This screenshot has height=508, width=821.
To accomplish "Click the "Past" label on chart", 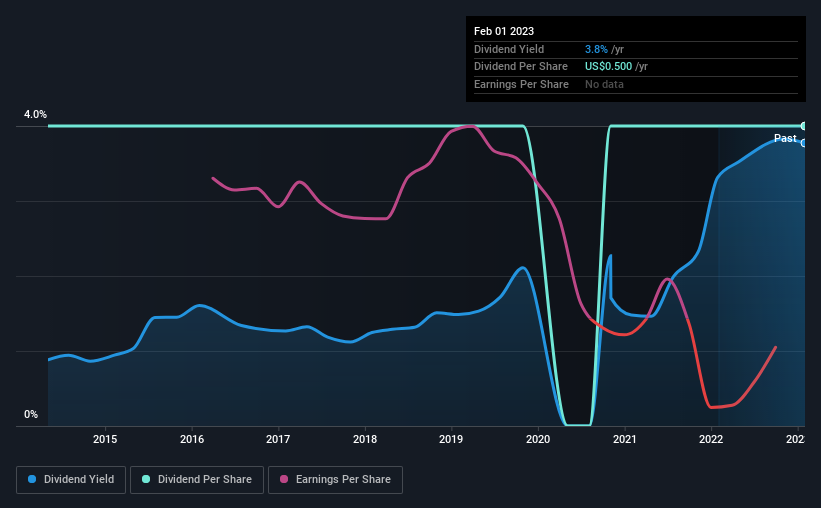I will tap(785, 138).
